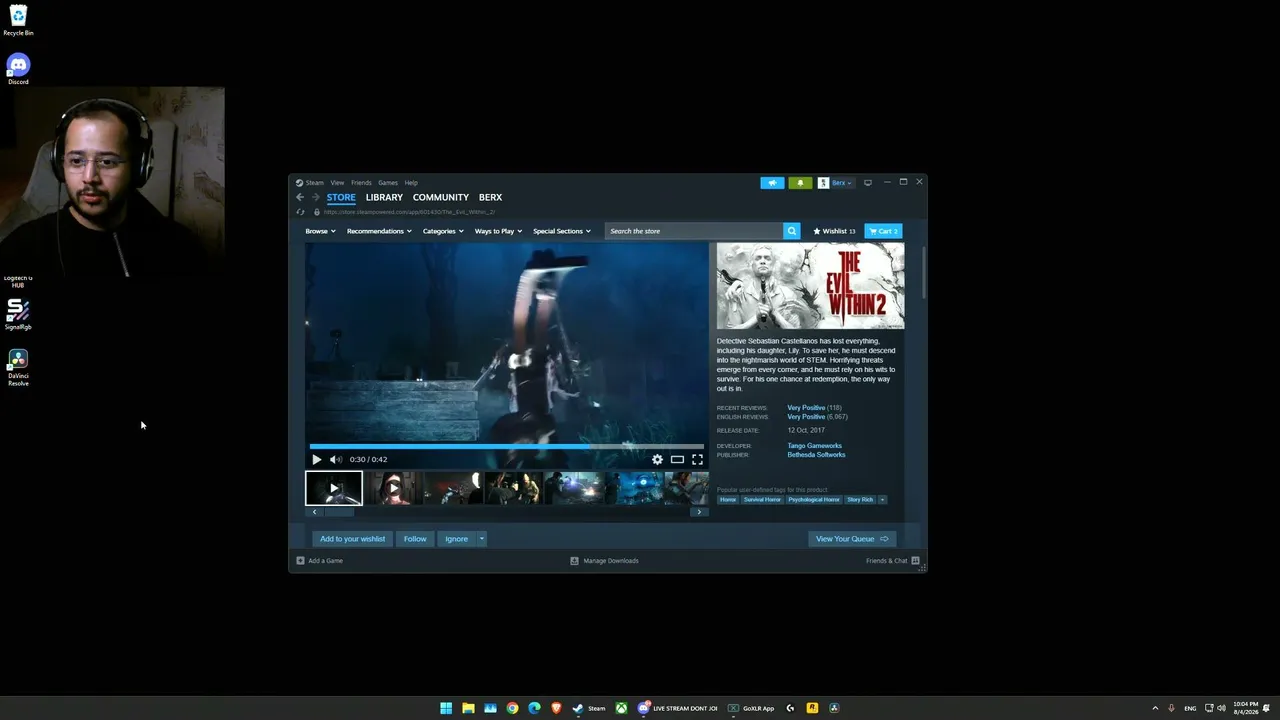Image resolution: width=1280 pixels, height=720 pixels.
Task: Open the Friends menu
Action: click(361, 183)
